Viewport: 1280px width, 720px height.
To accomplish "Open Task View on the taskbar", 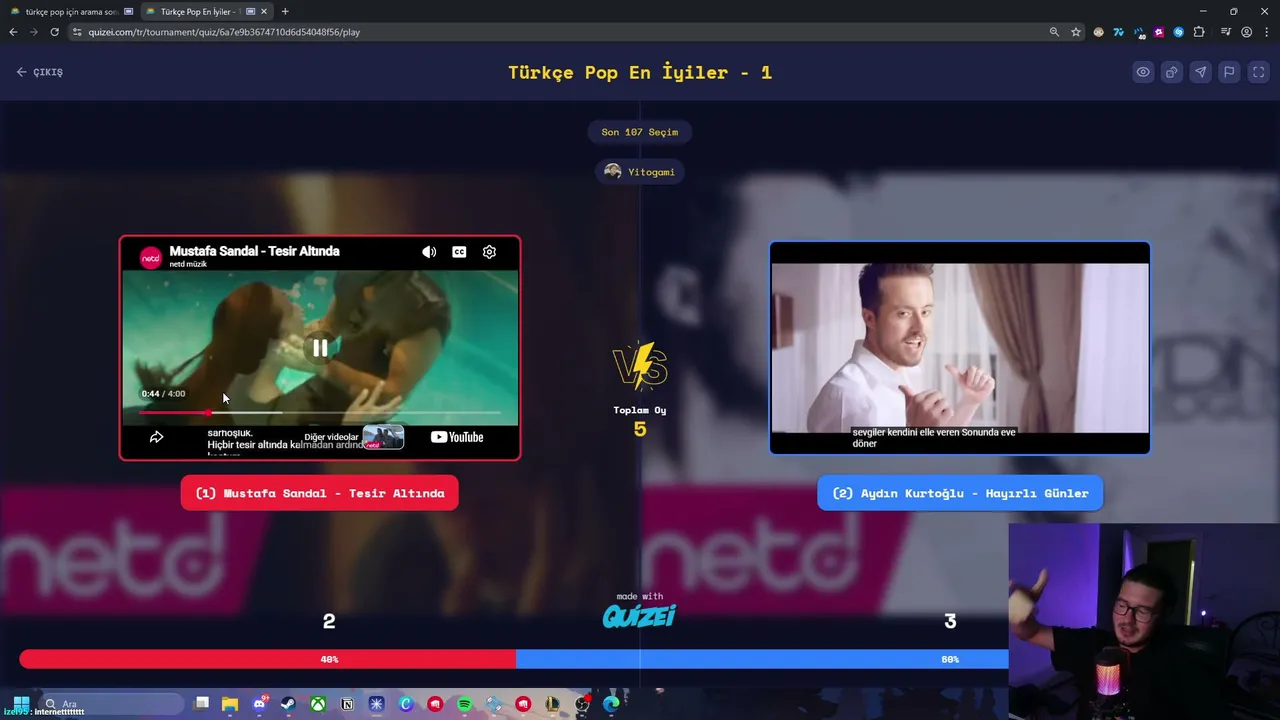I will tap(201, 704).
